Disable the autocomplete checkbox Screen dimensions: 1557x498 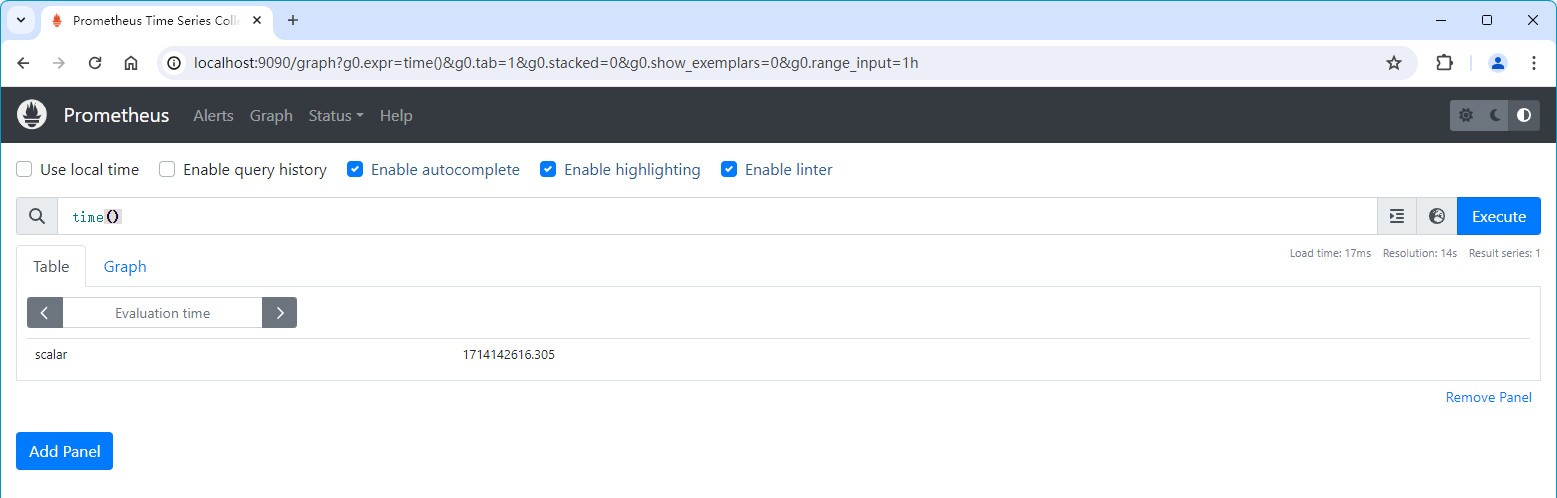click(x=355, y=169)
